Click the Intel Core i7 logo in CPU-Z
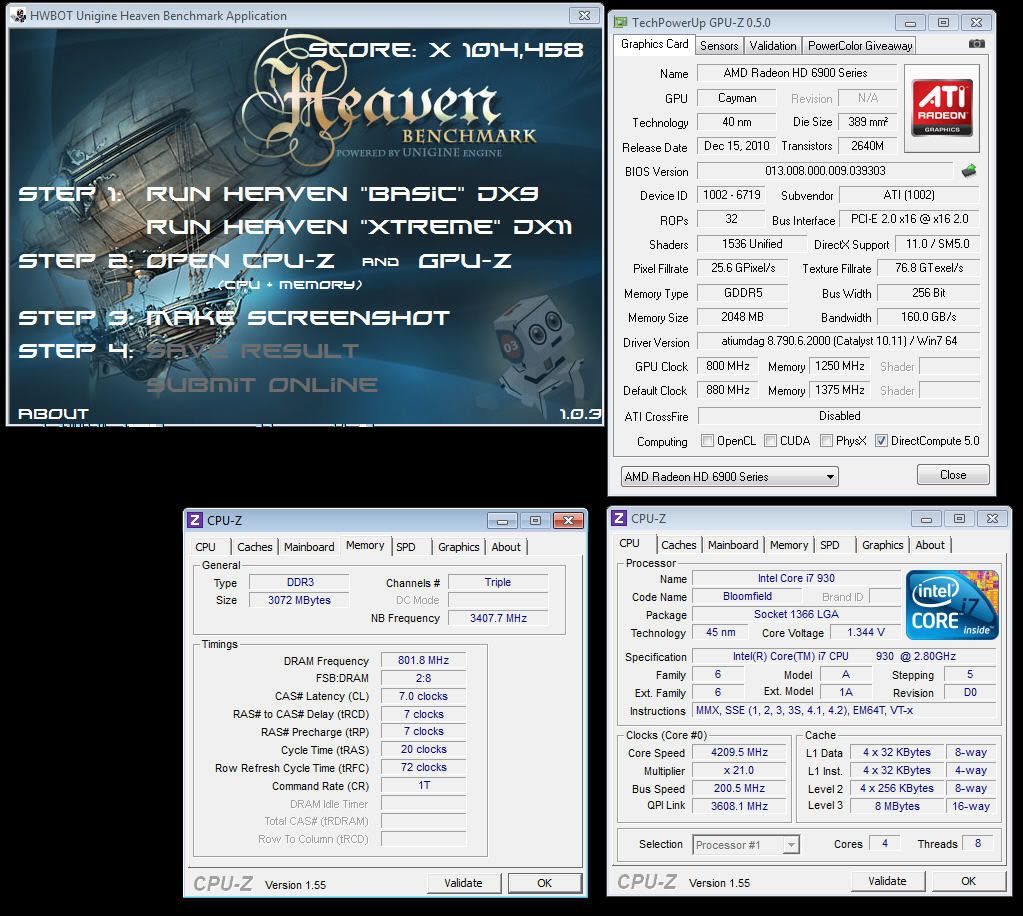This screenshot has height=916, width=1023. click(951, 605)
